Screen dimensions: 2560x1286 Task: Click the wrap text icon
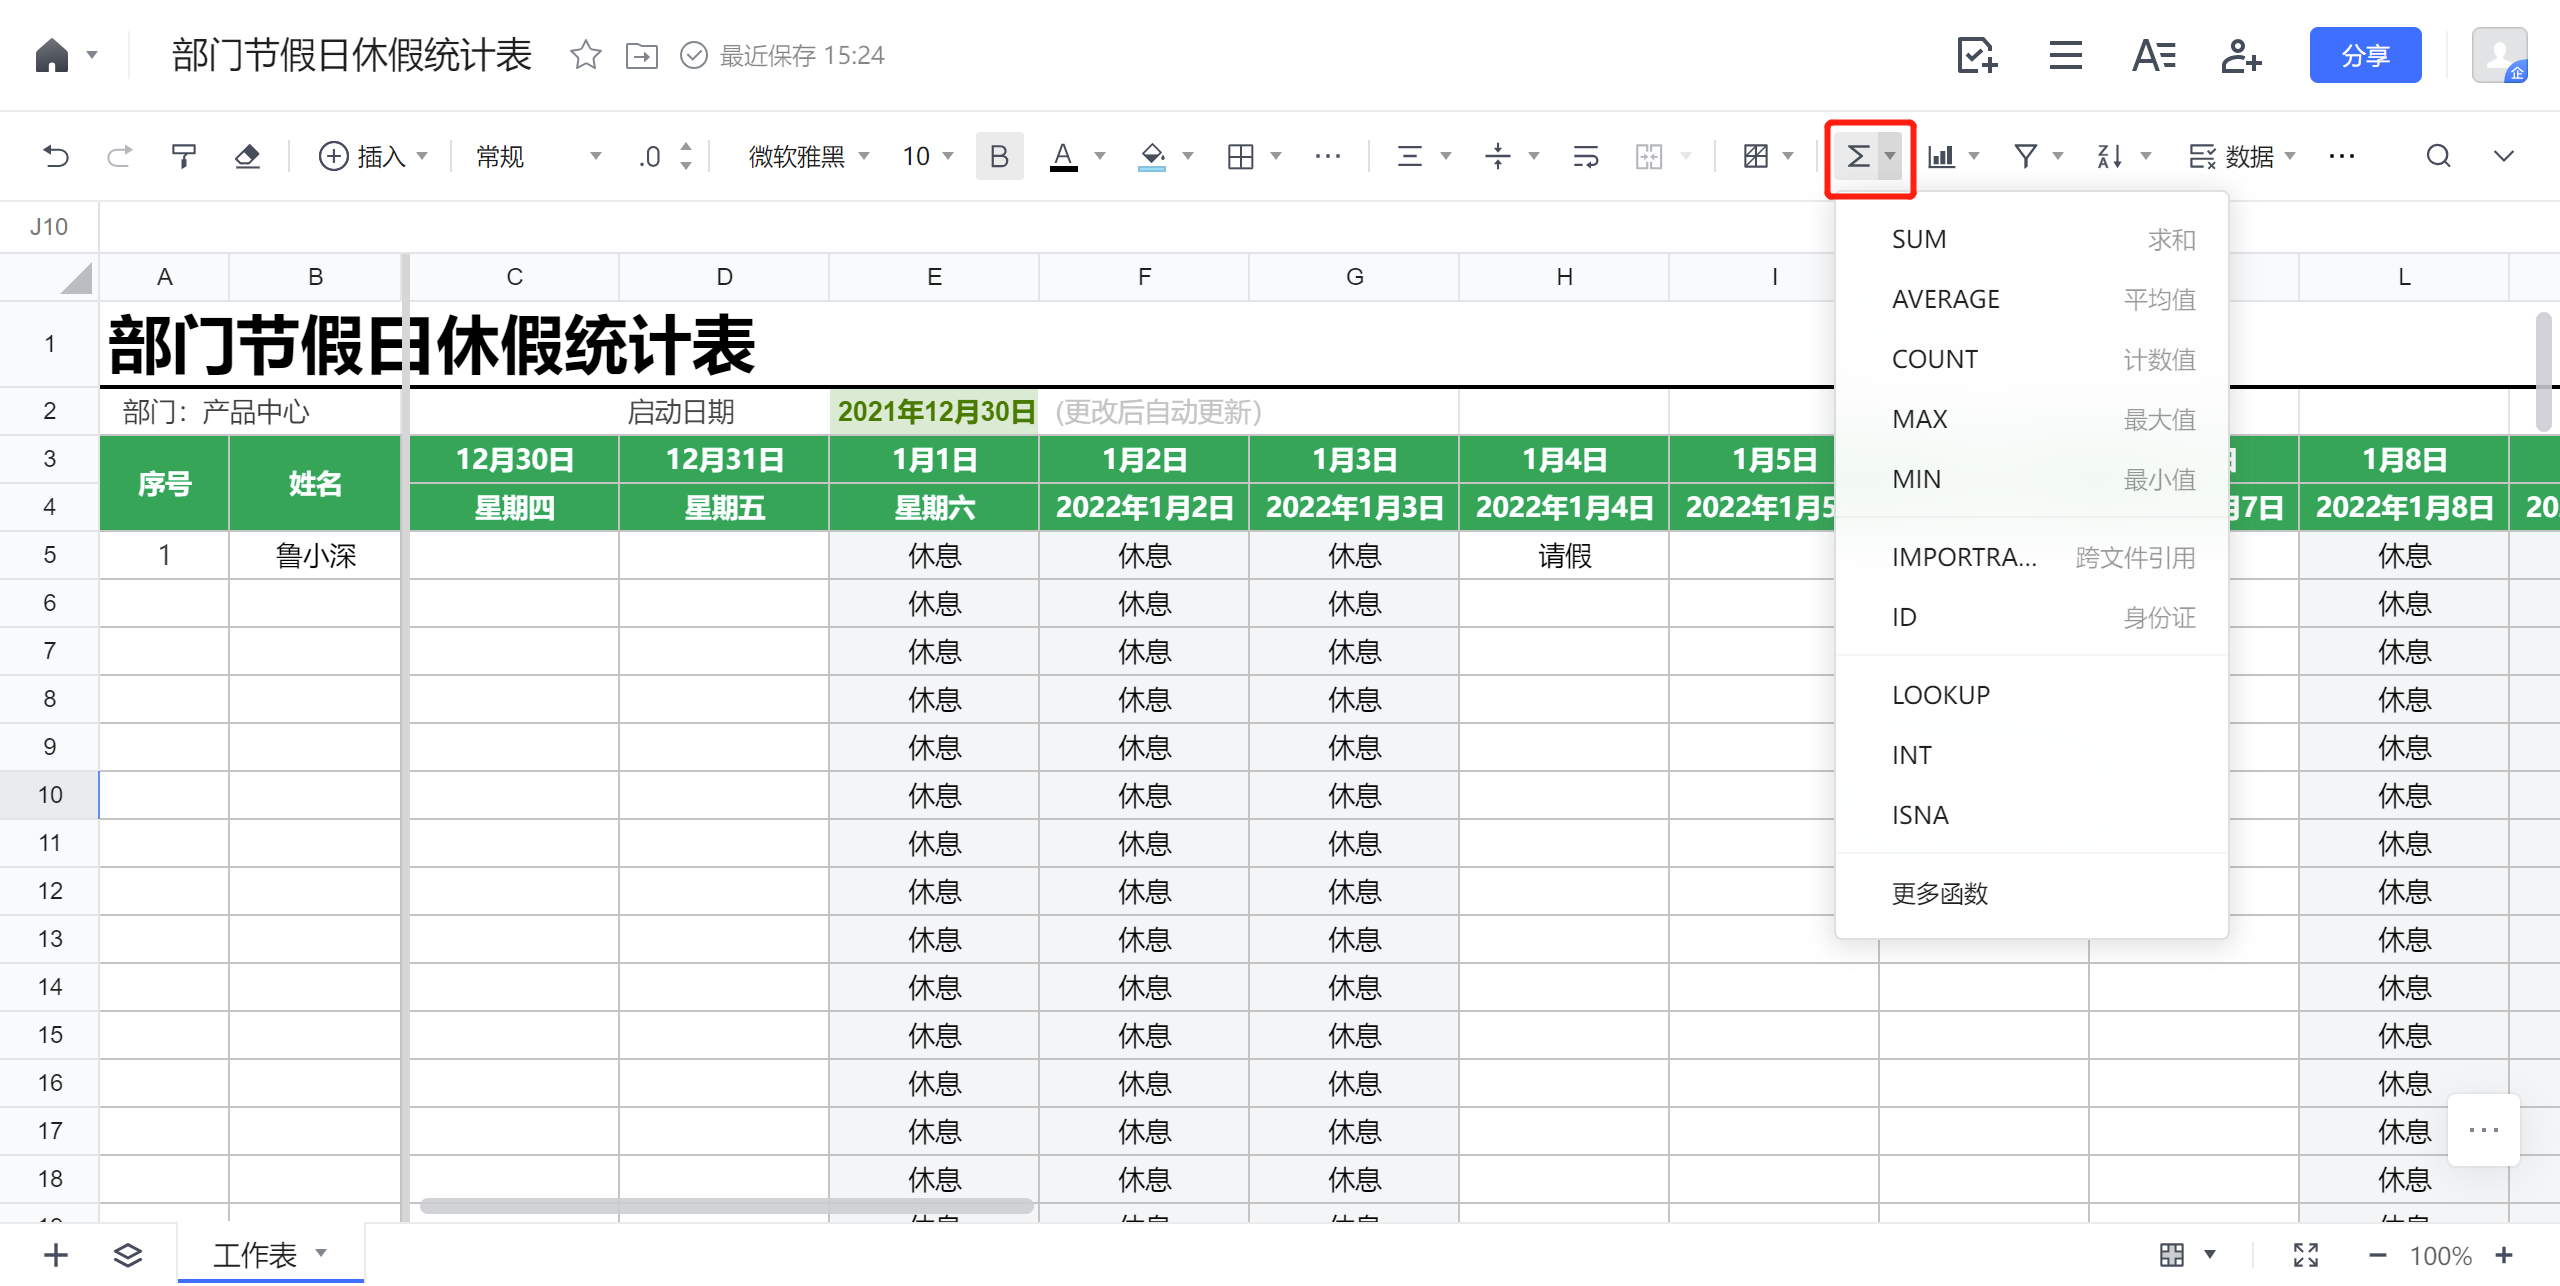(x=1585, y=157)
